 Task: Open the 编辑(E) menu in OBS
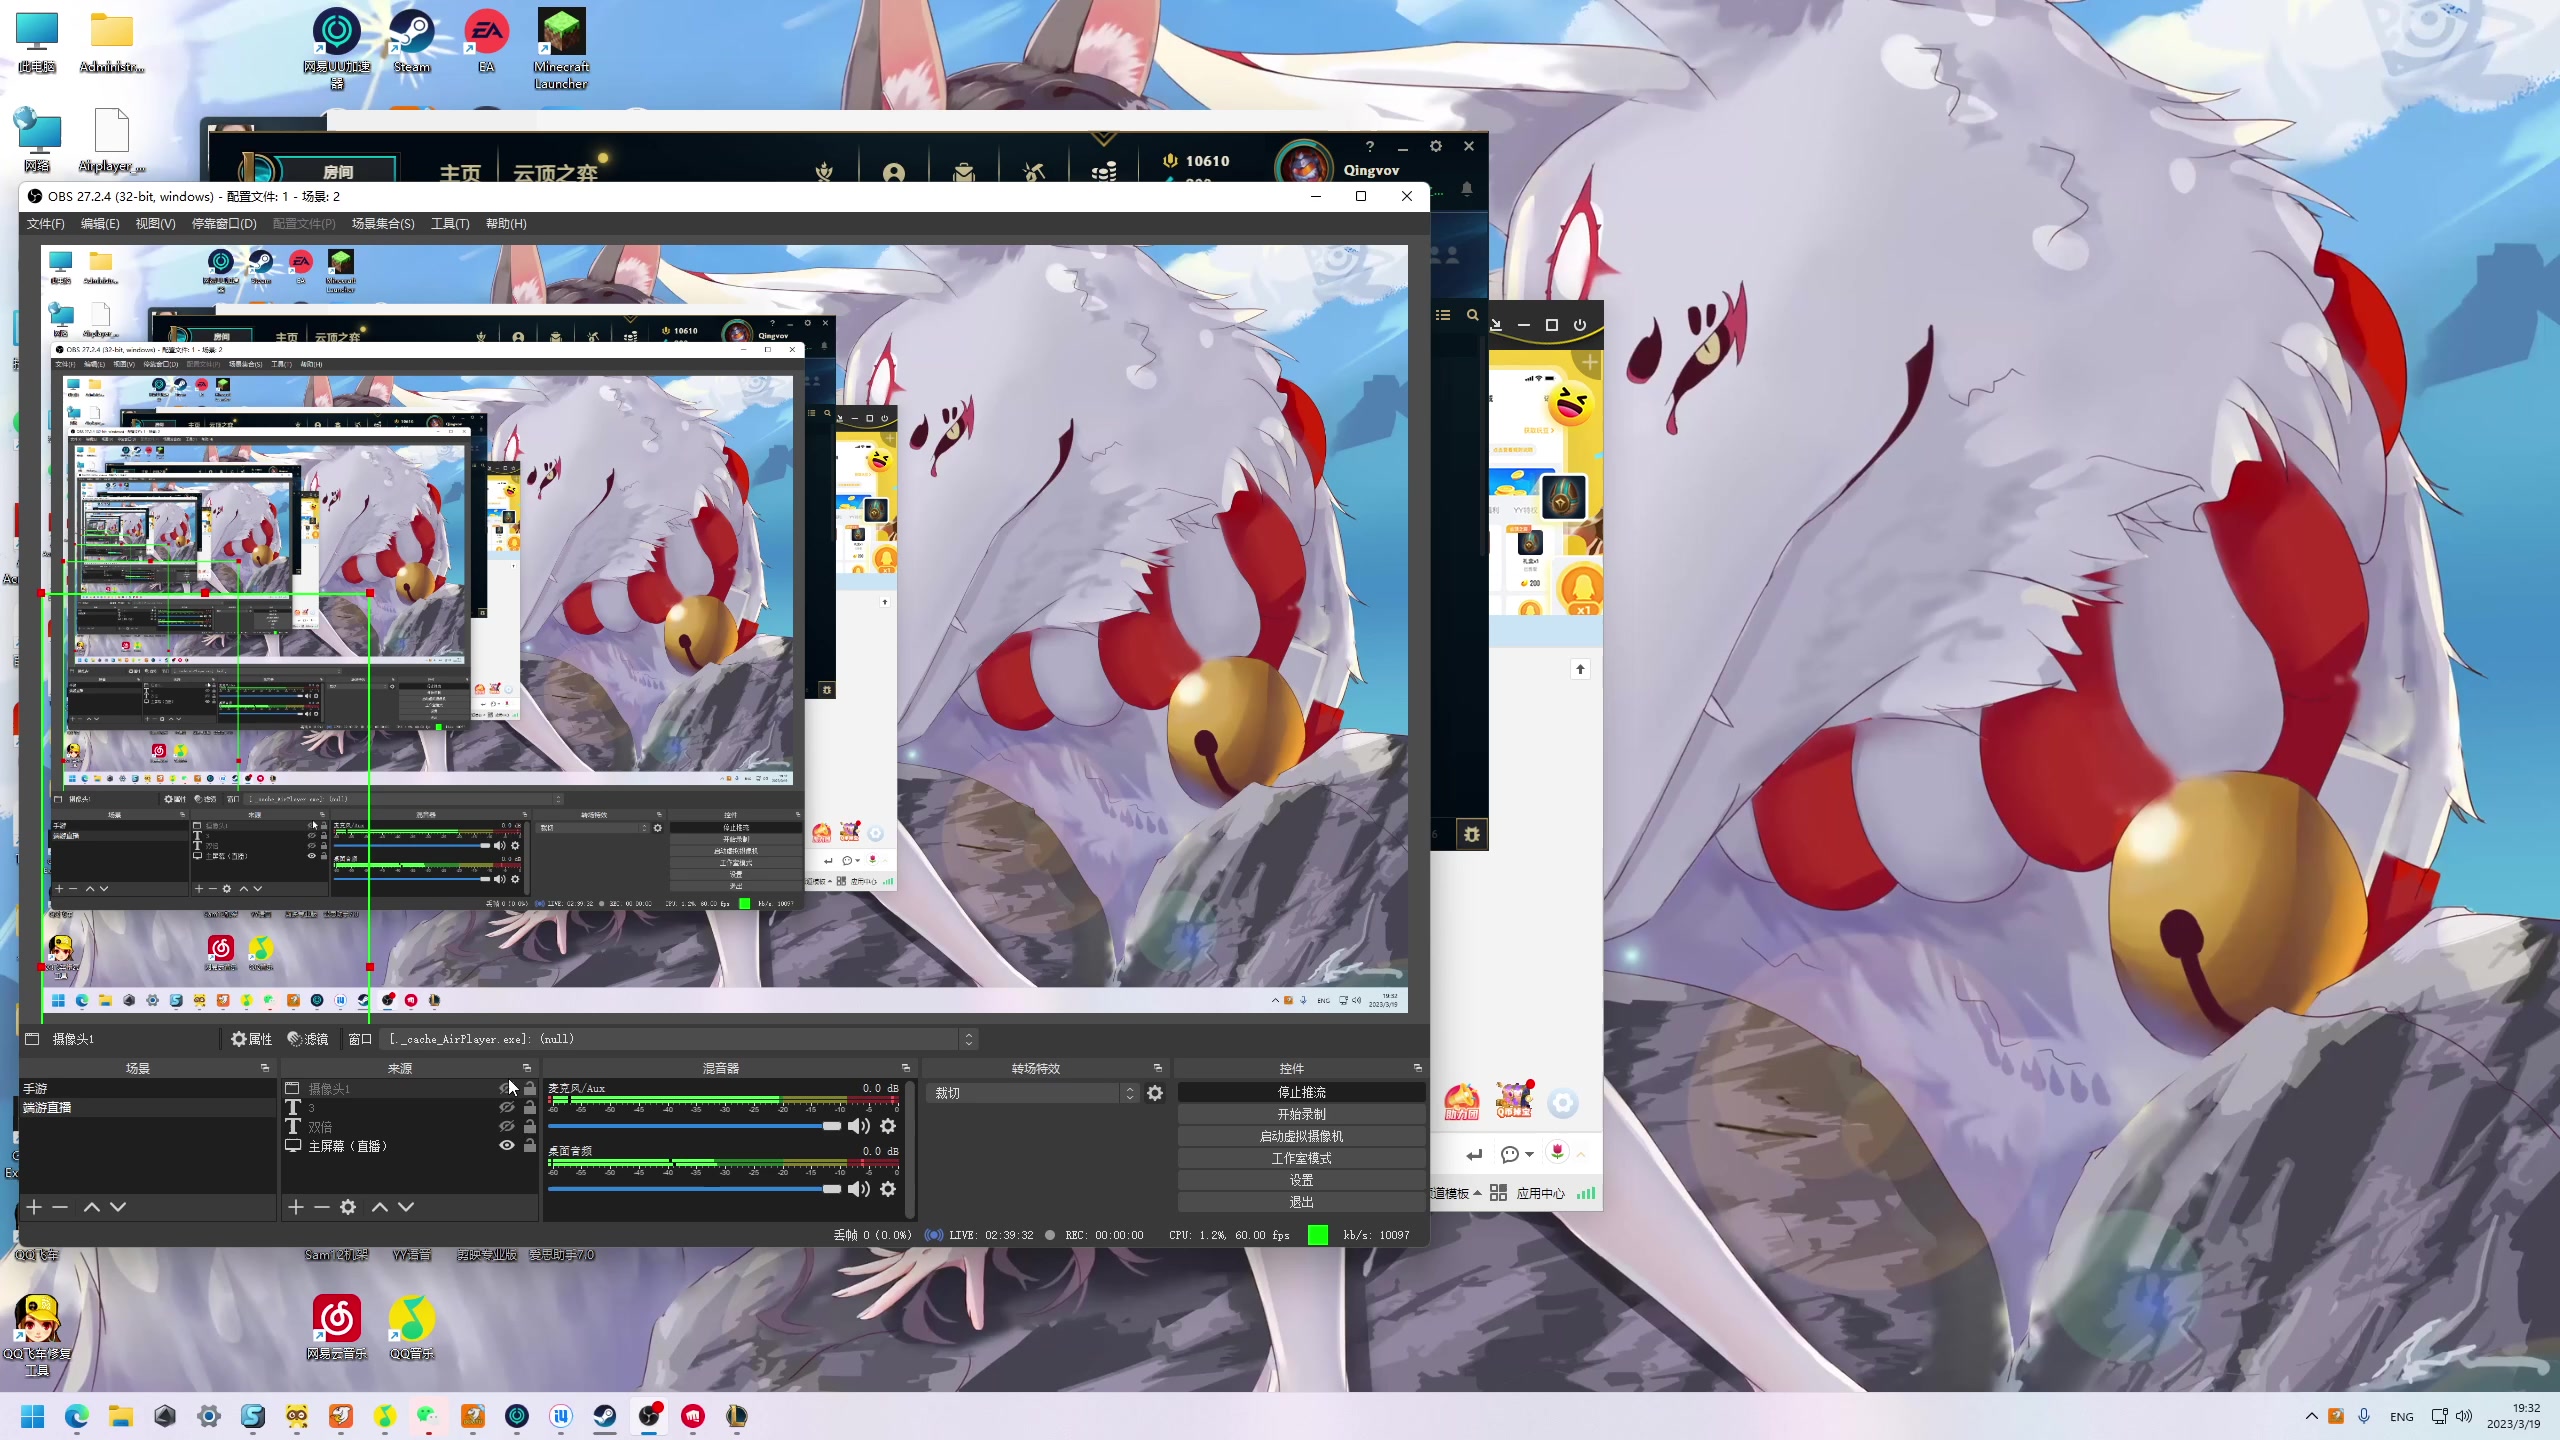100,224
